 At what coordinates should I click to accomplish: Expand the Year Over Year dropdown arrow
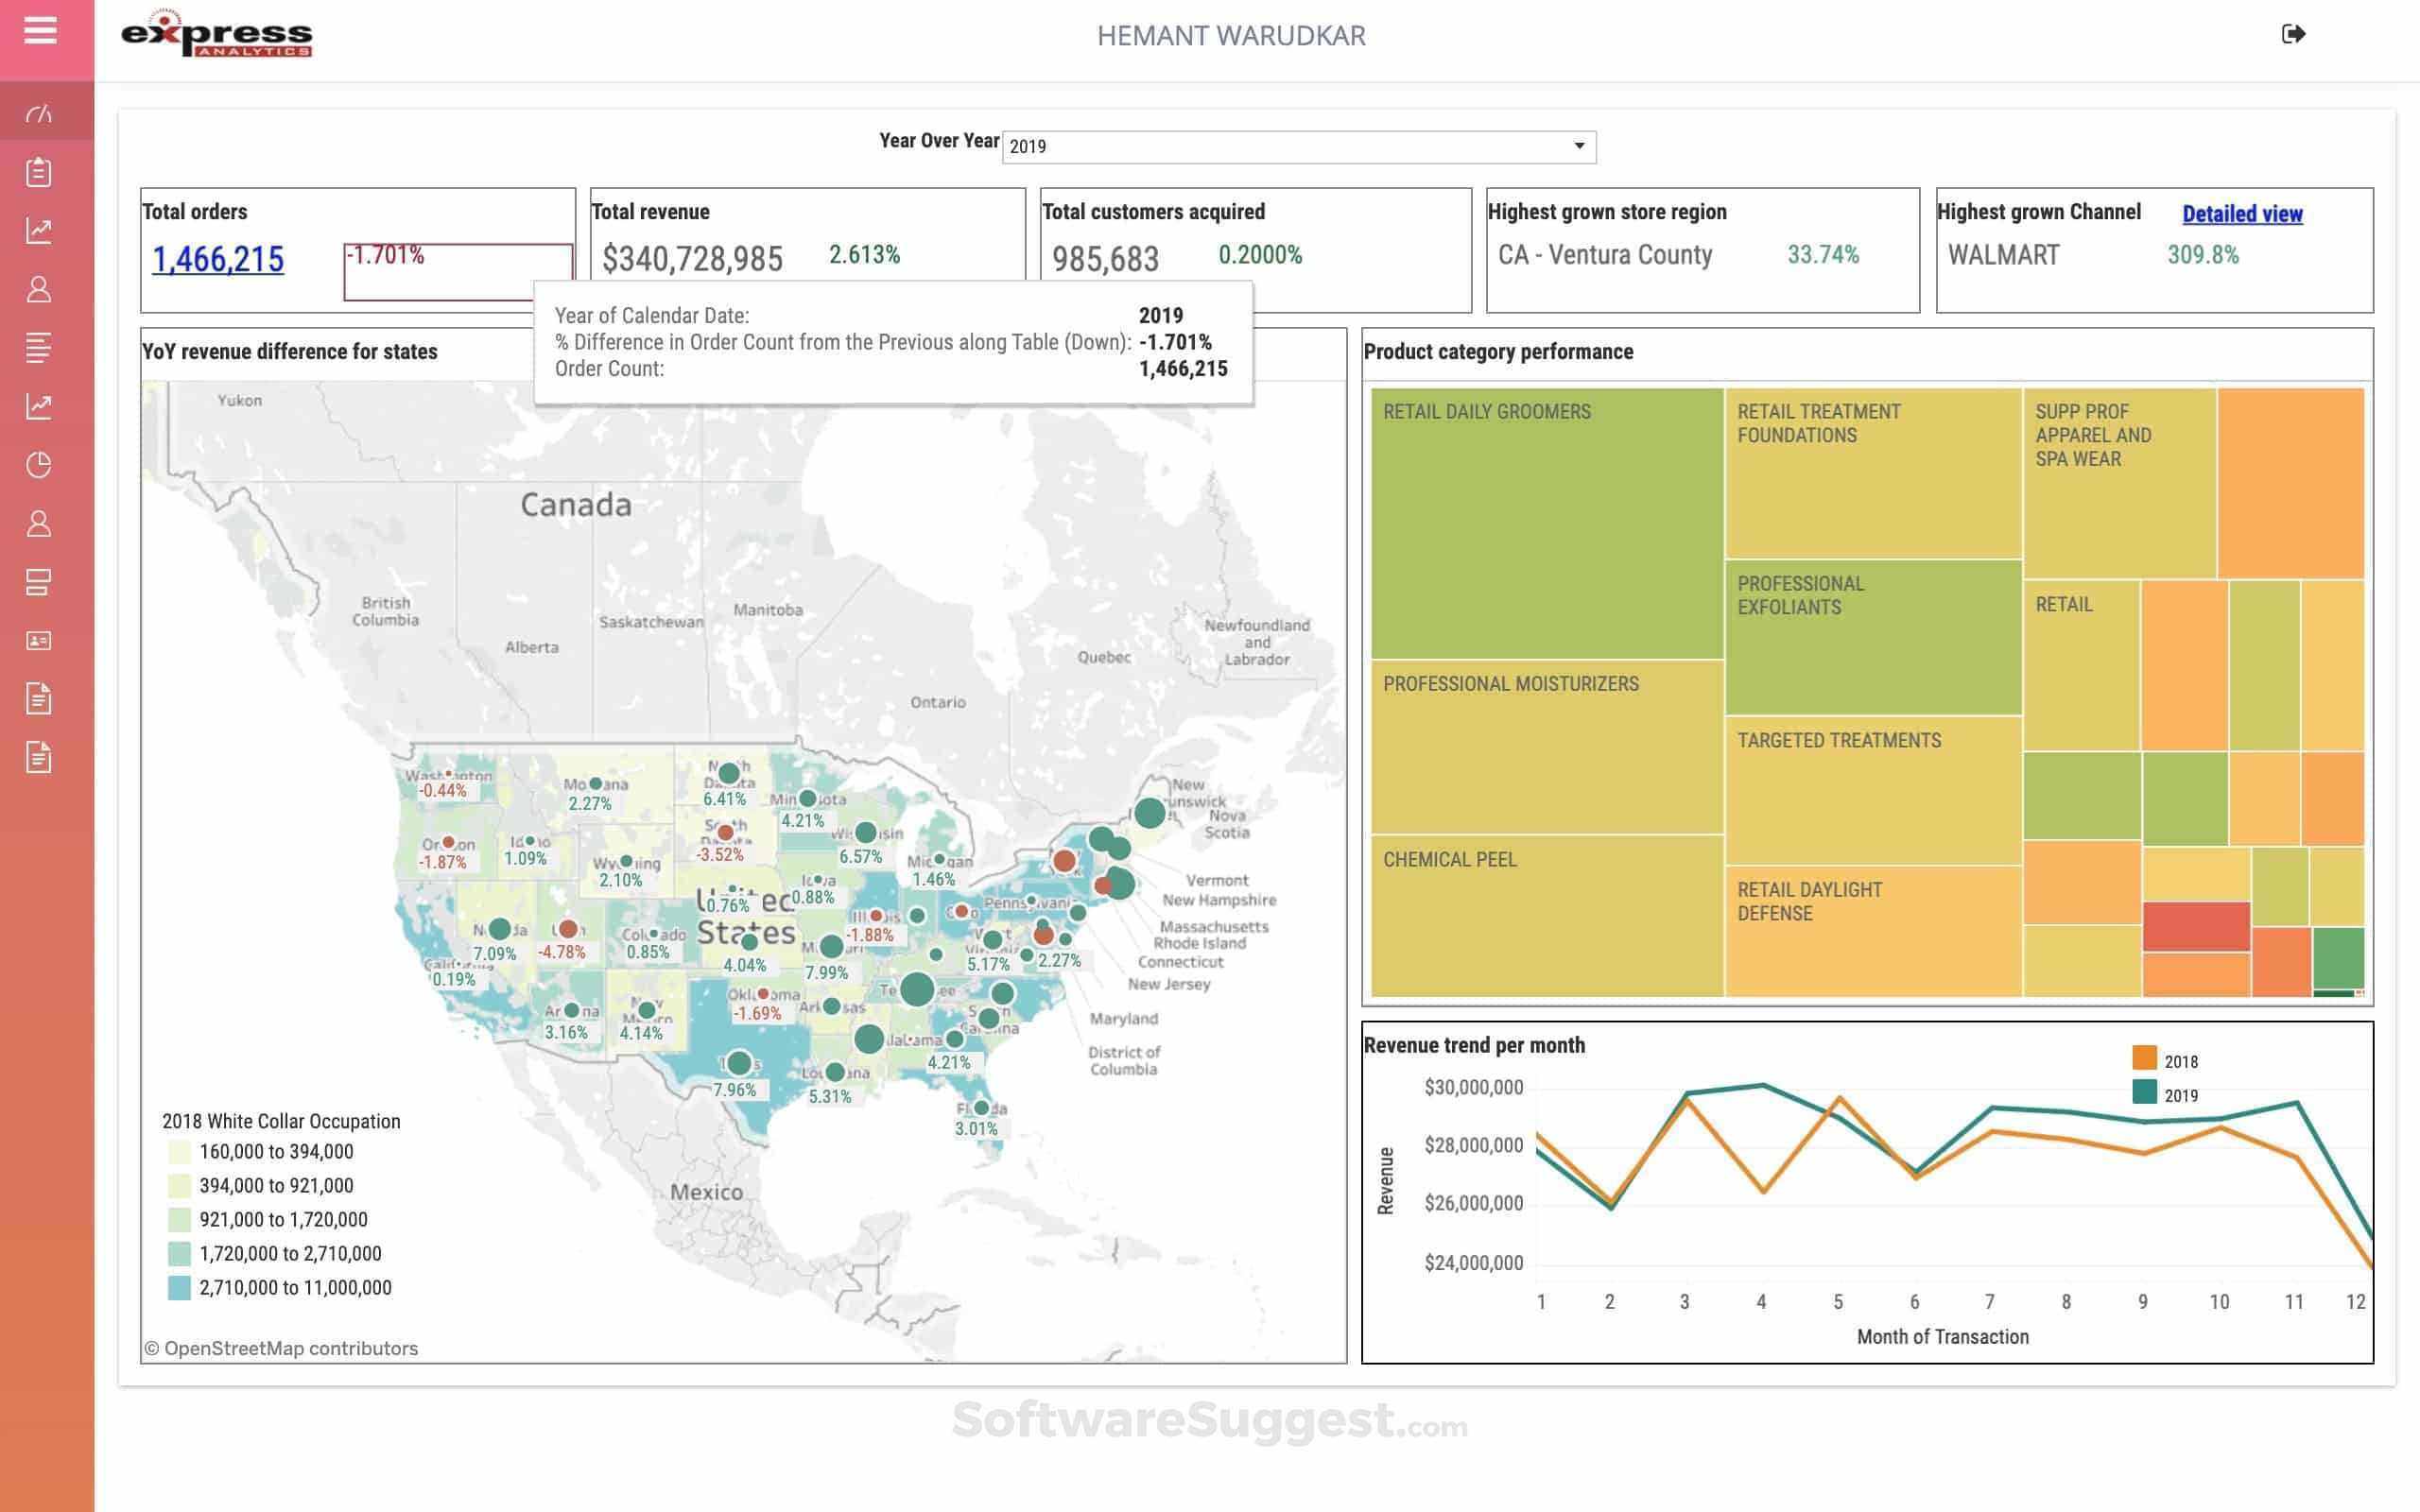1579,146
